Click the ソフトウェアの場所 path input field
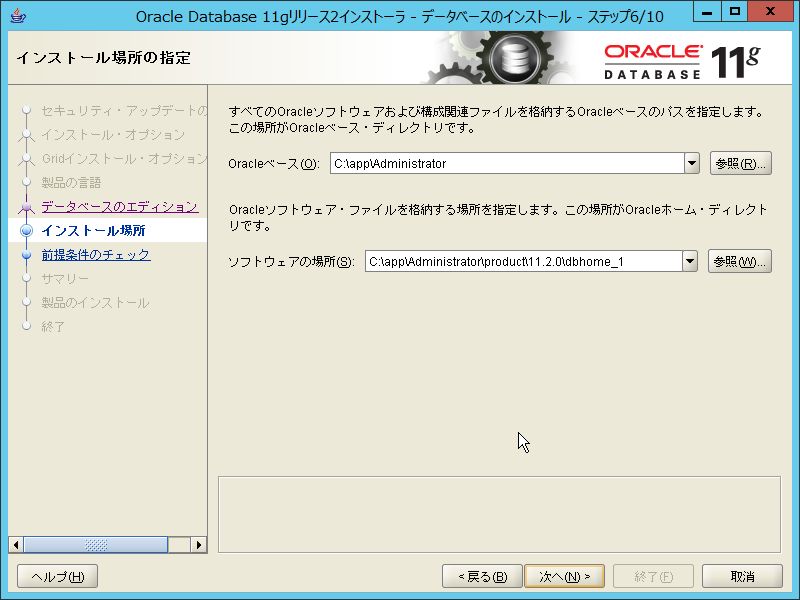The height and width of the screenshot is (600, 800). click(523, 262)
